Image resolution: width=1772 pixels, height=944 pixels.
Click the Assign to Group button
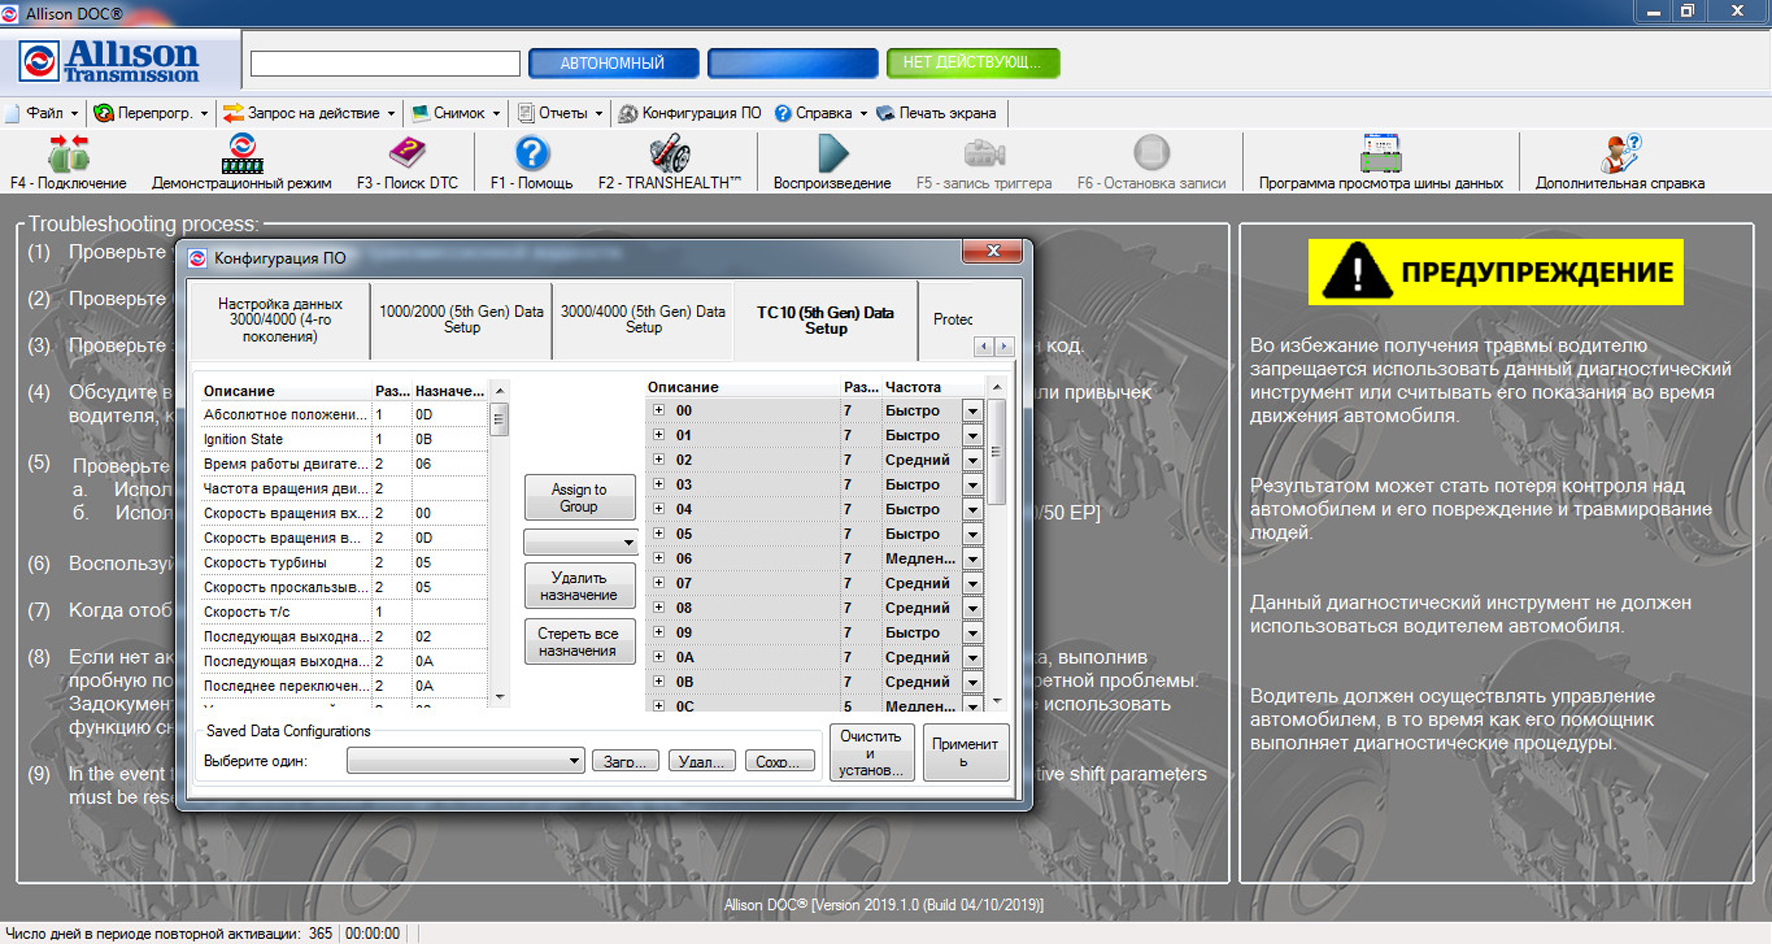(x=579, y=497)
